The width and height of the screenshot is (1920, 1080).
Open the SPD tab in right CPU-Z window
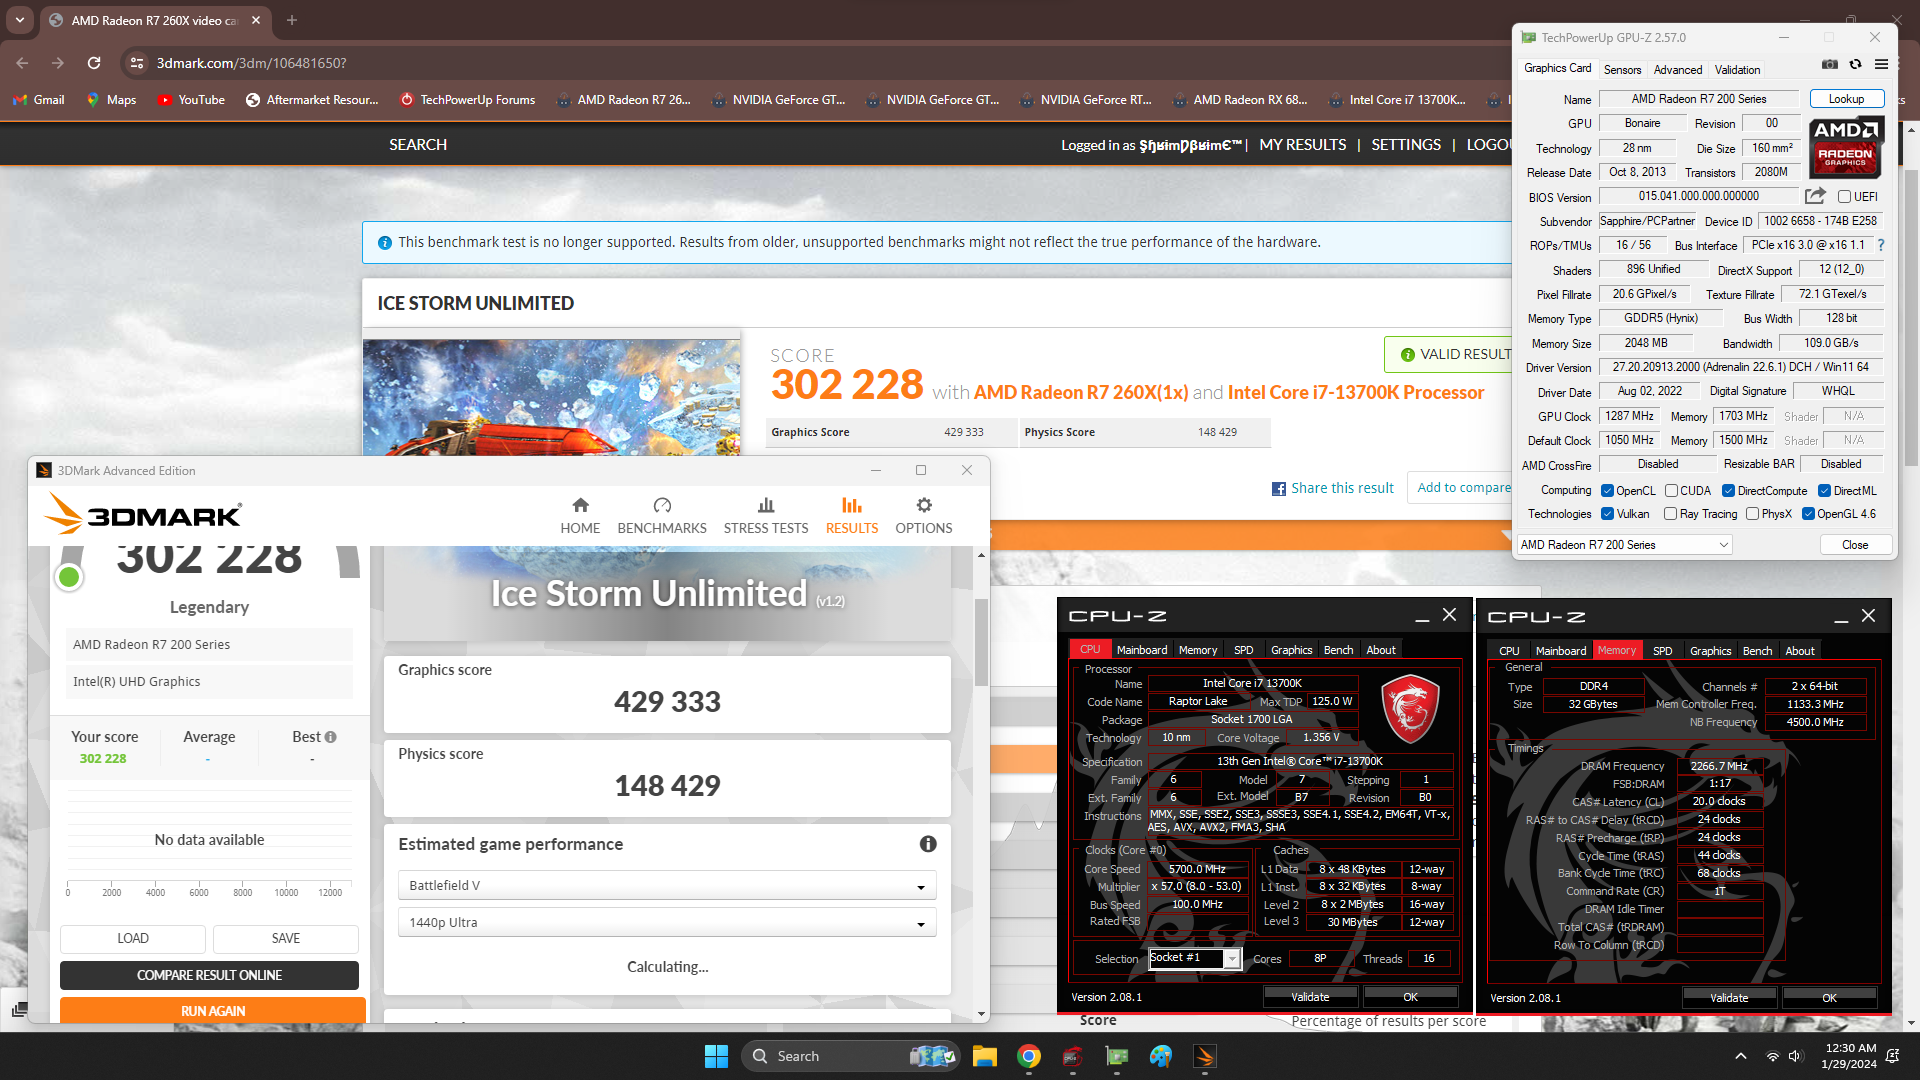click(x=1662, y=651)
